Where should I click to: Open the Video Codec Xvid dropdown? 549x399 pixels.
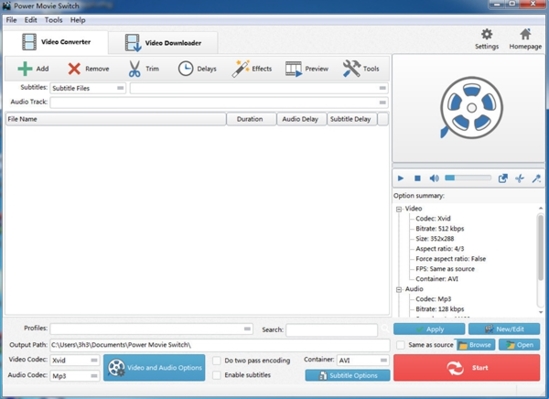click(x=75, y=360)
